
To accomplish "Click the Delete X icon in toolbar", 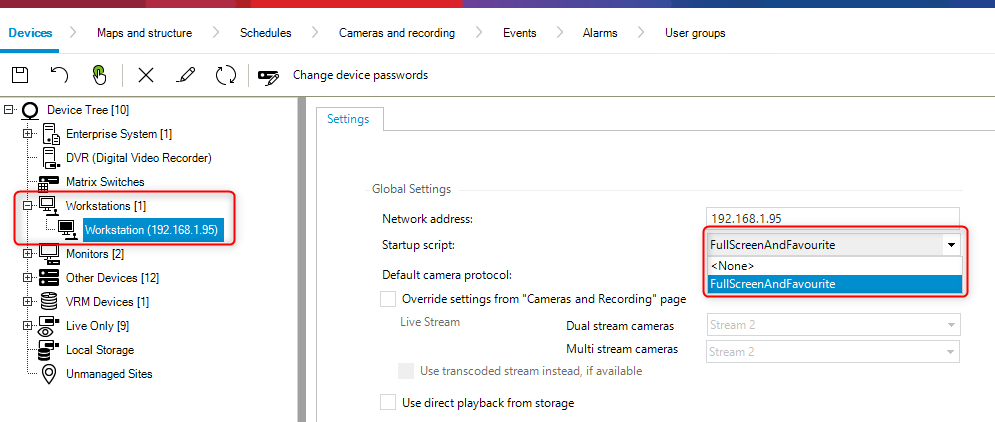I will click(x=146, y=75).
